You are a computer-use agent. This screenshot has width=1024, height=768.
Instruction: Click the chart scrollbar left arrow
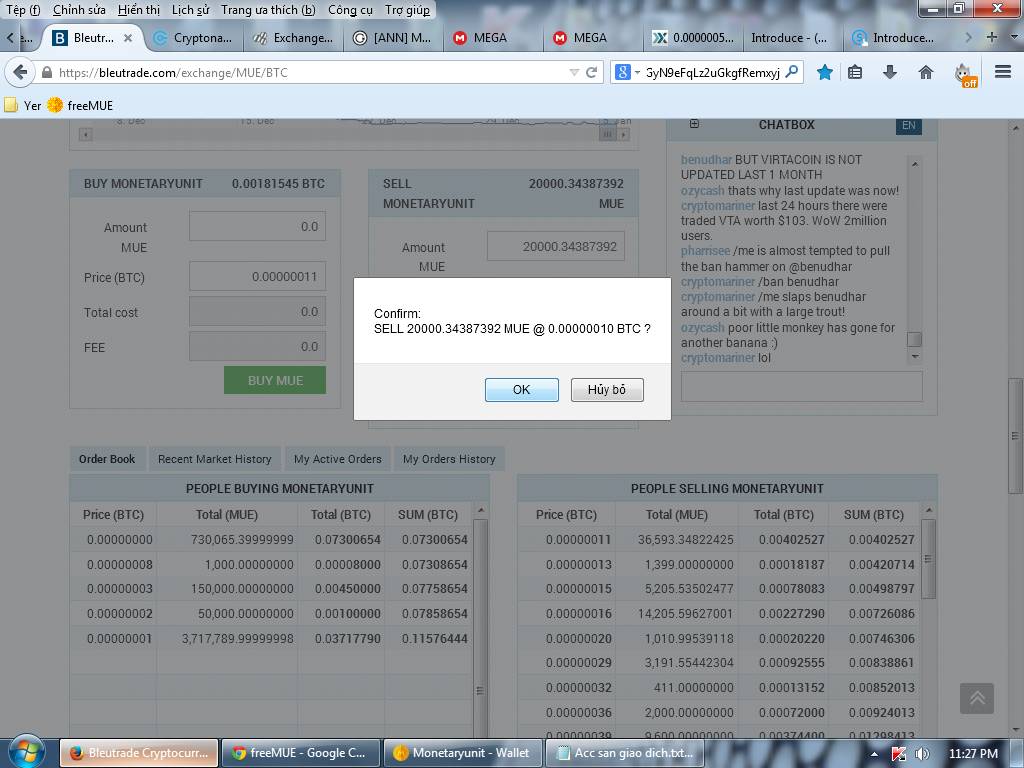point(86,134)
